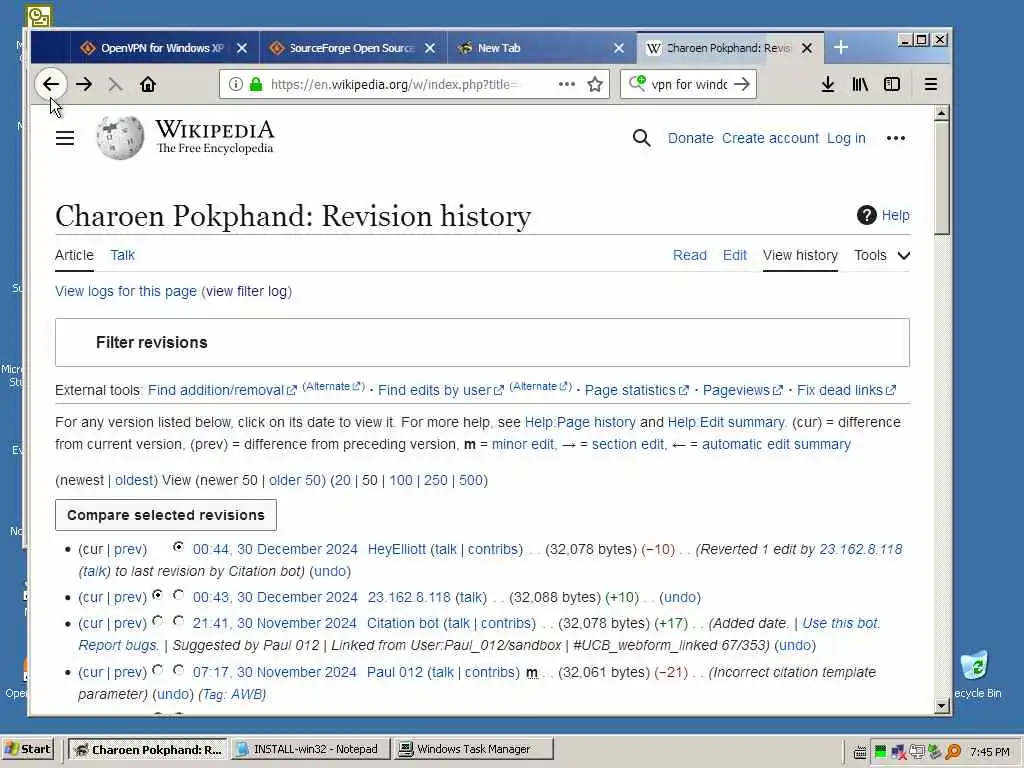The height and width of the screenshot is (768, 1024).
Task: Open the Library bookshelf icon
Action: [860, 84]
